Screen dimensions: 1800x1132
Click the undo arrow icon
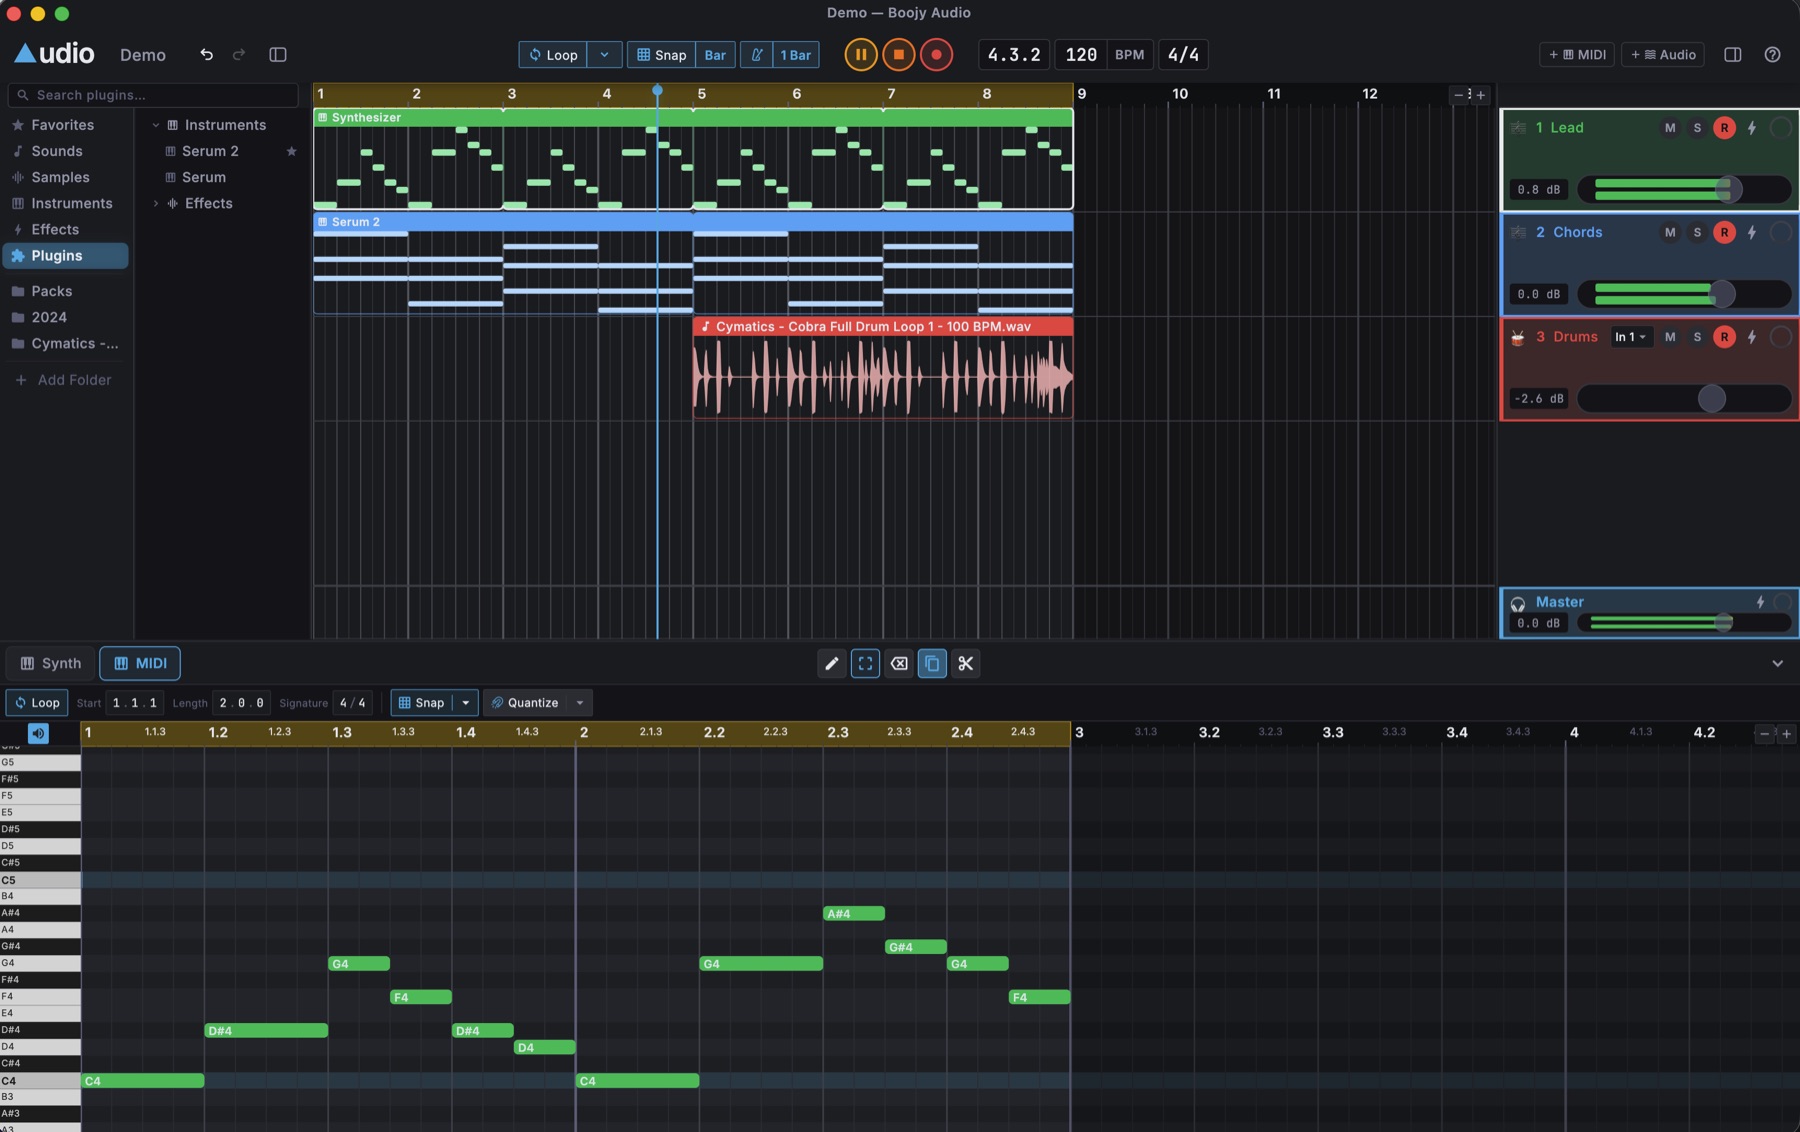[206, 54]
